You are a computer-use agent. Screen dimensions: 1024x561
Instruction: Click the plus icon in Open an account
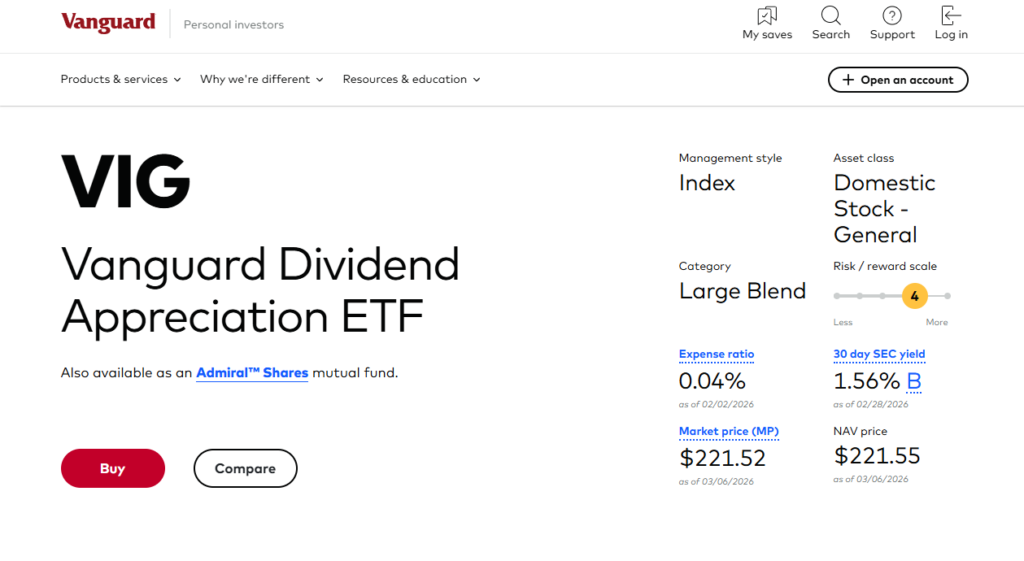(x=848, y=80)
